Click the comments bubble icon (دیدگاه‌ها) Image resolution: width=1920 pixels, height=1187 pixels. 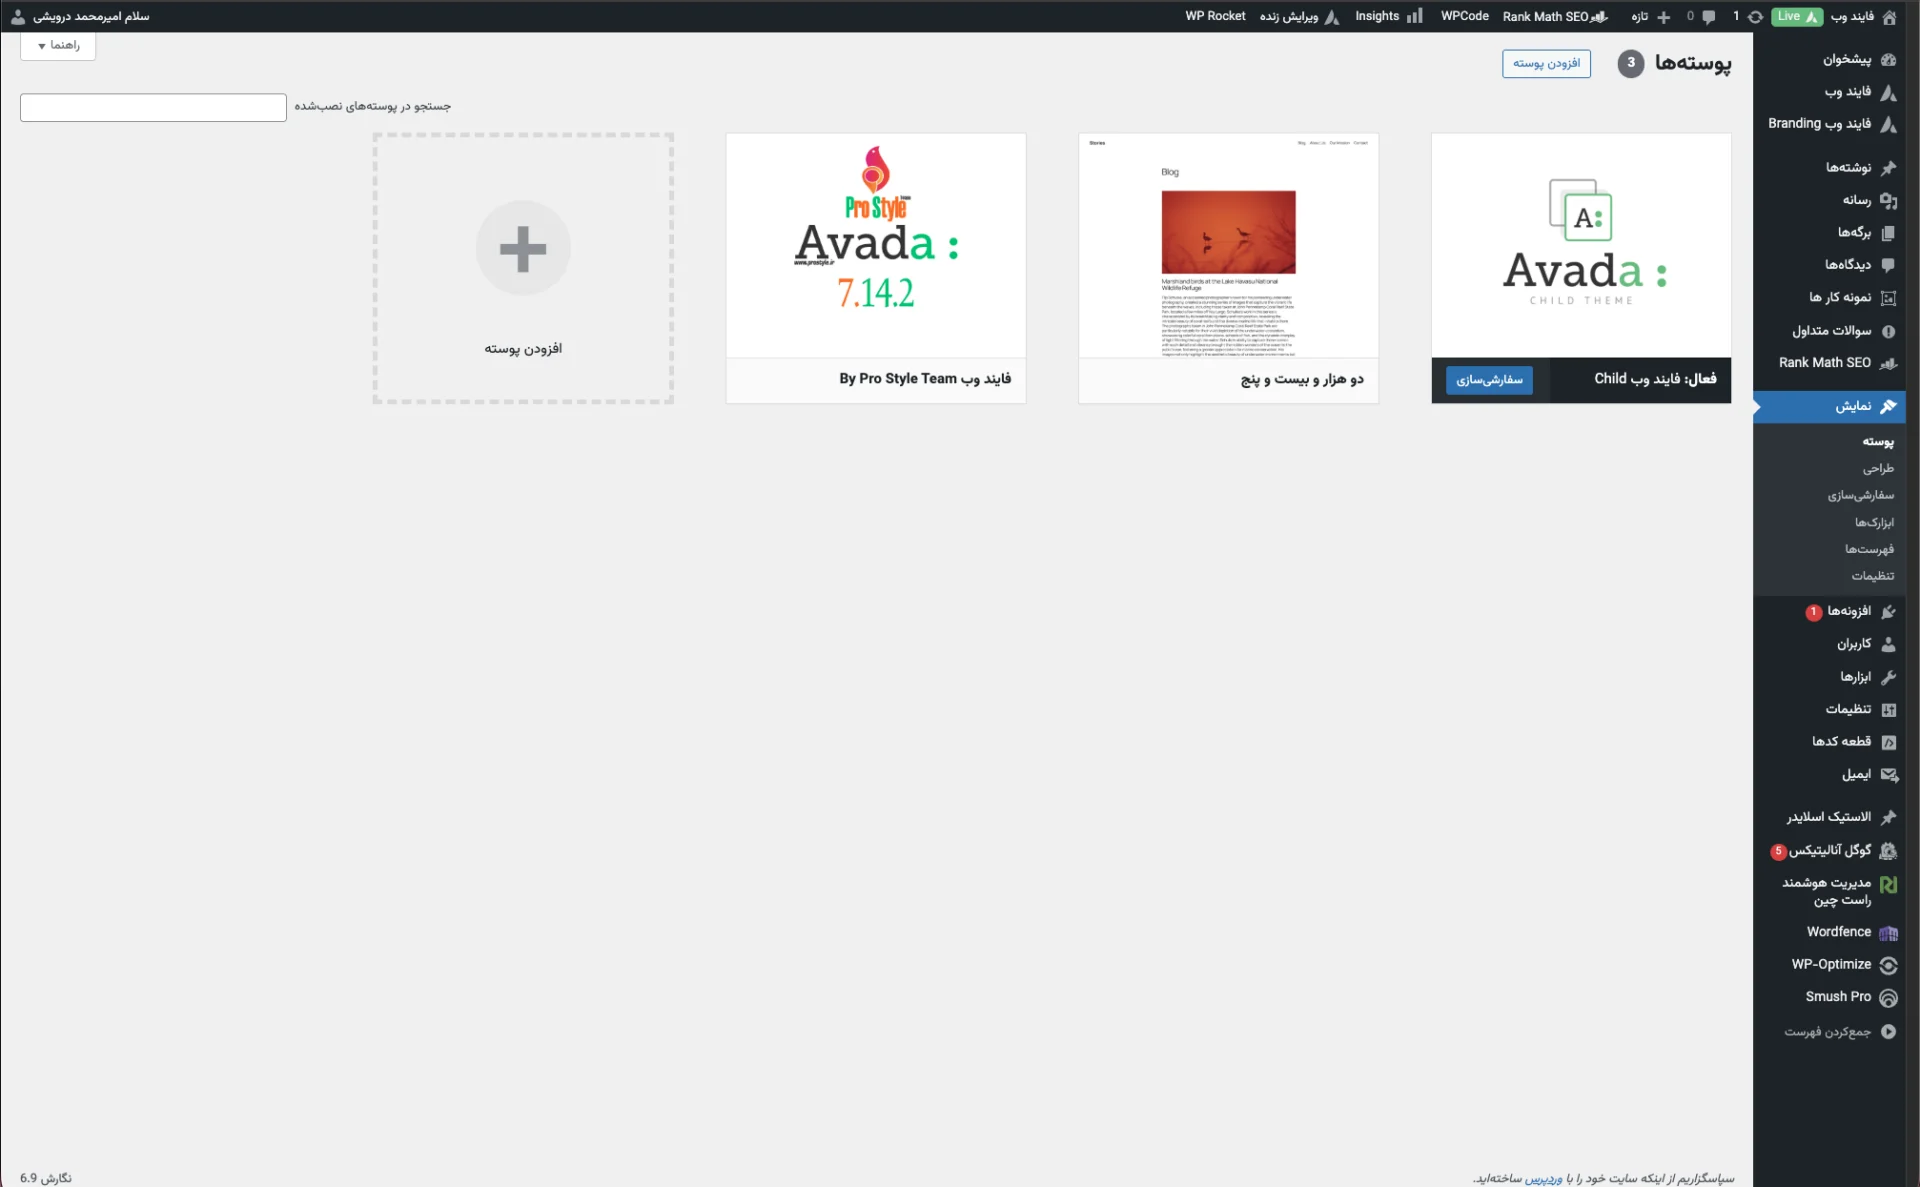[x=1888, y=265]
